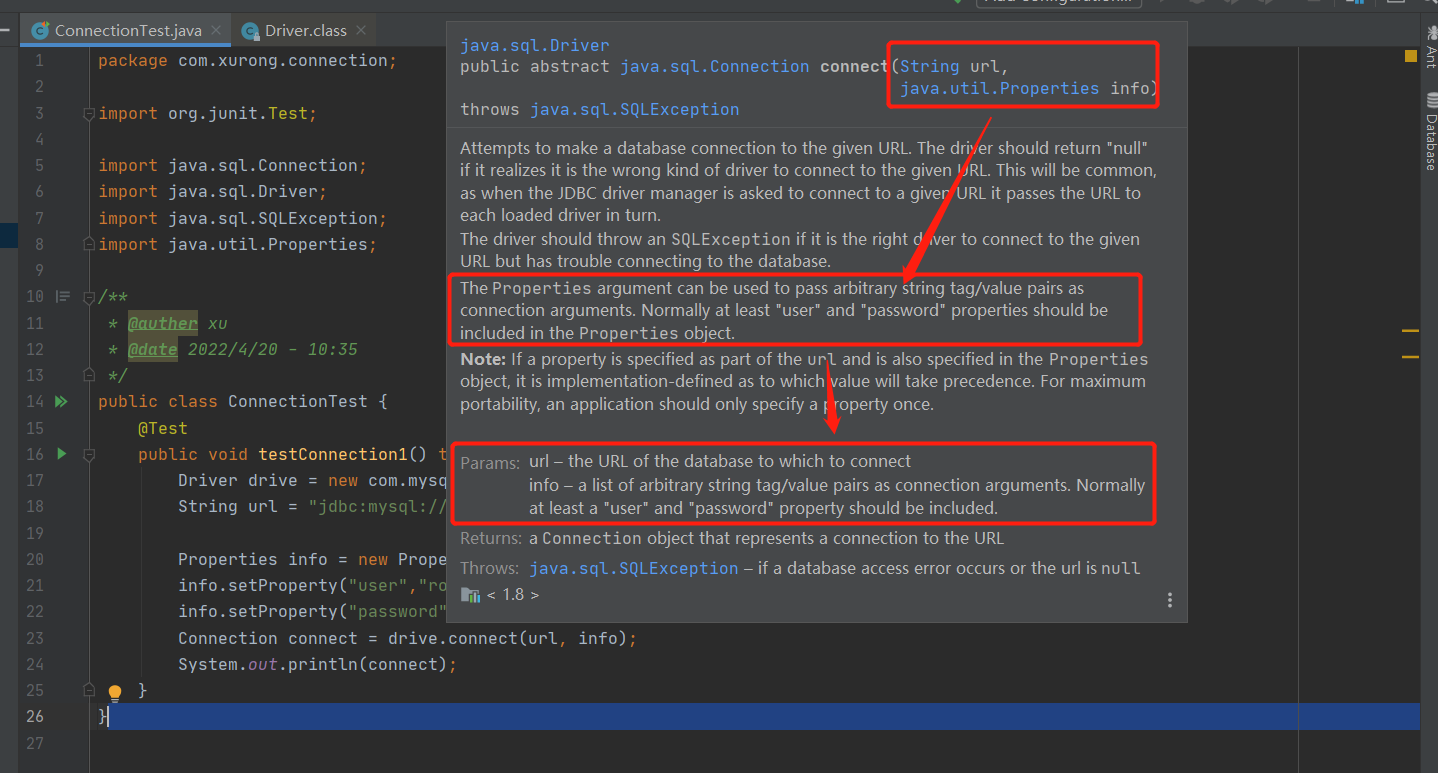Jump to the lower yellow warning stripe mark
1438x773 pixels.
(x=1411, y=356)
